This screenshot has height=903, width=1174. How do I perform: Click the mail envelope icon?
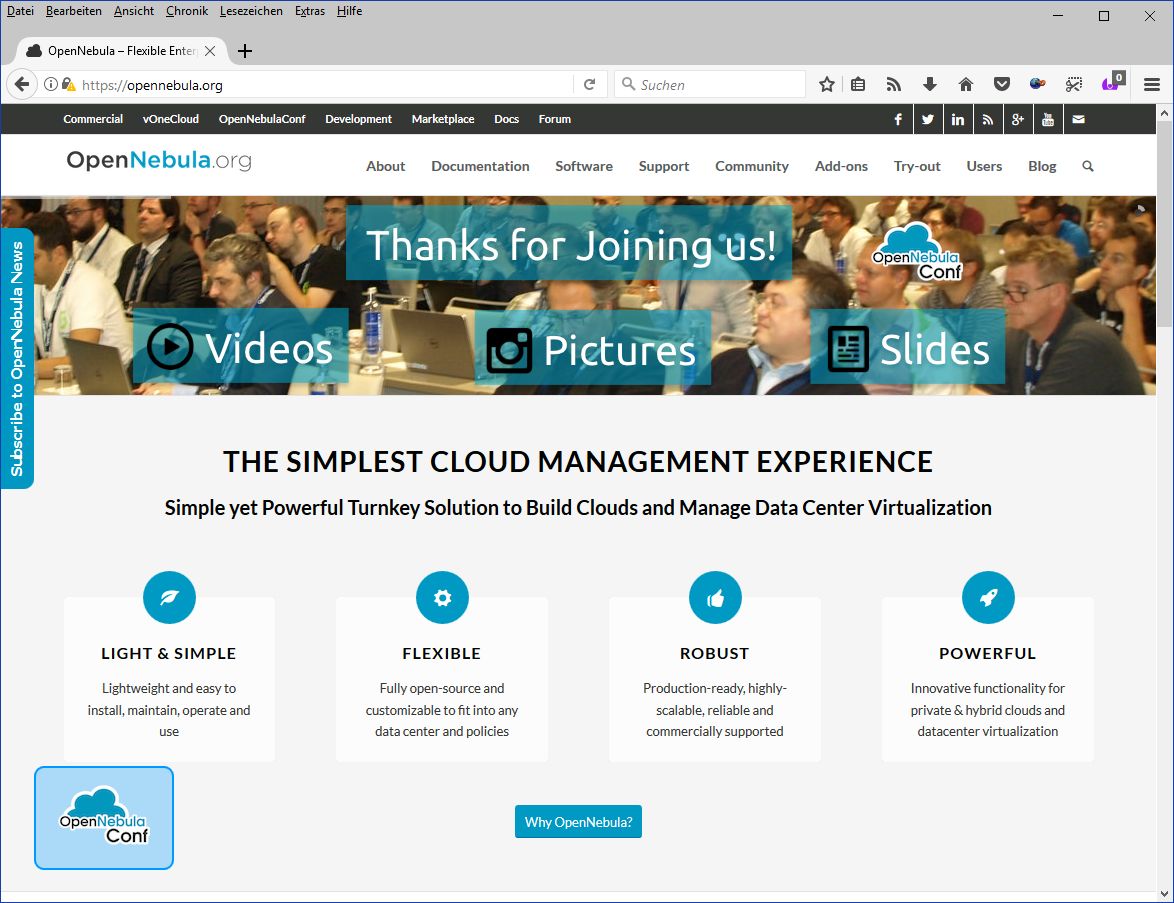(x=1078, y=119)
